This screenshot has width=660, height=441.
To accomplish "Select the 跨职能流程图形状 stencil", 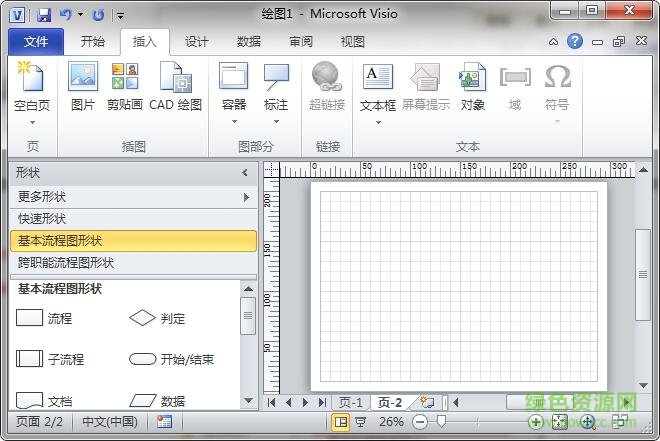I will [x=133, y=263].
